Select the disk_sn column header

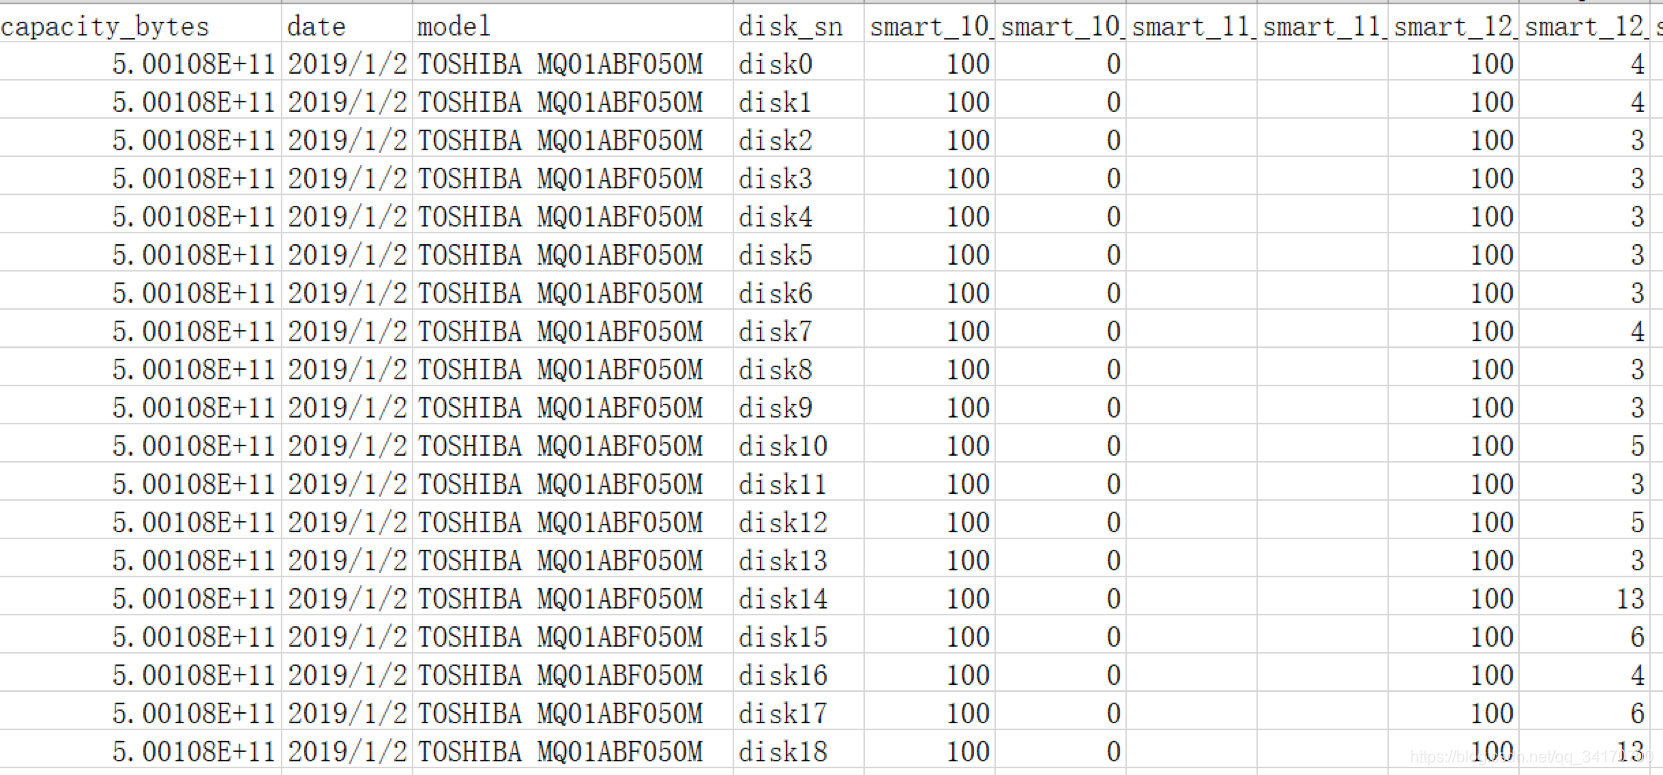click(798, 25)
